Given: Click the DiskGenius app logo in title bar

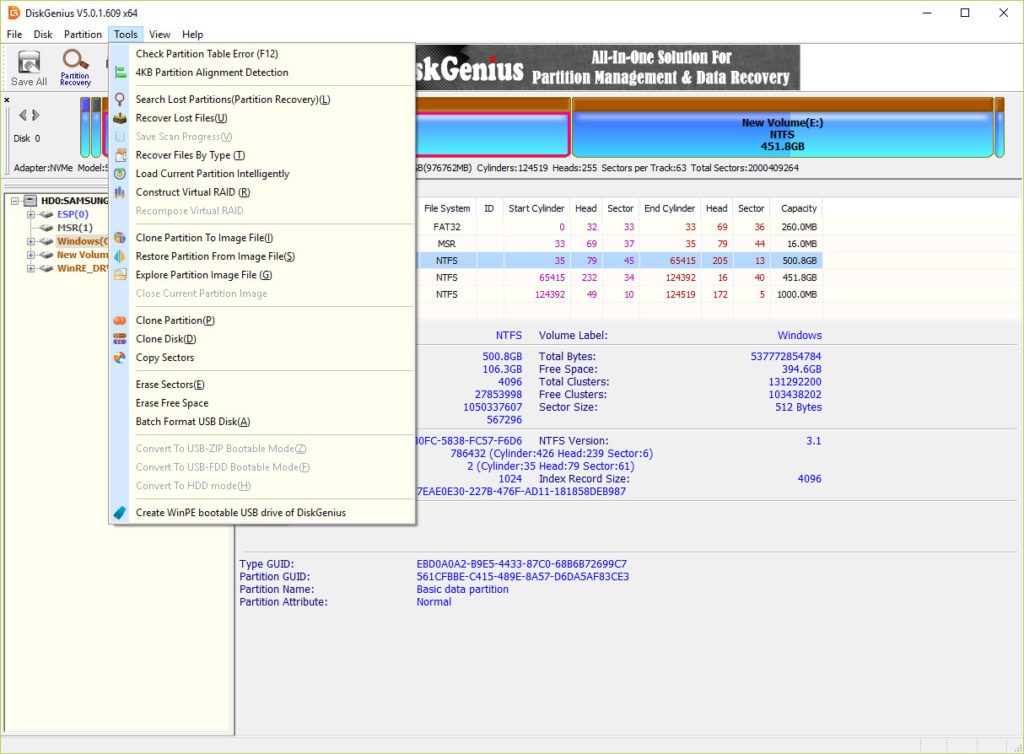Looking at the screenshot, I should tap(14, 12).
